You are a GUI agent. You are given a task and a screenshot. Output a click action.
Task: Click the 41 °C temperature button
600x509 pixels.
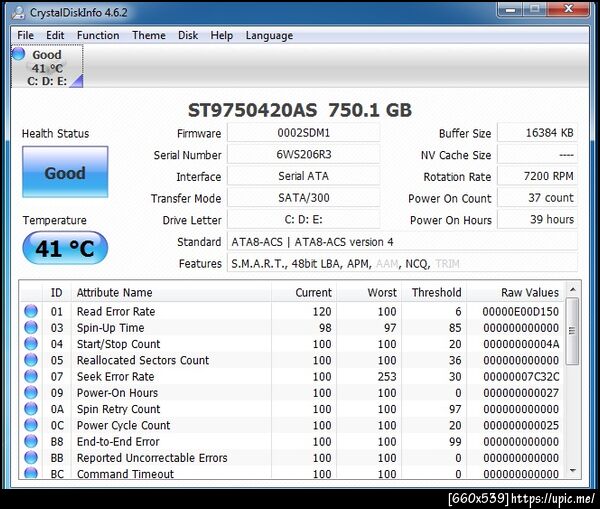pyautogui.click(x=65, y=248)
